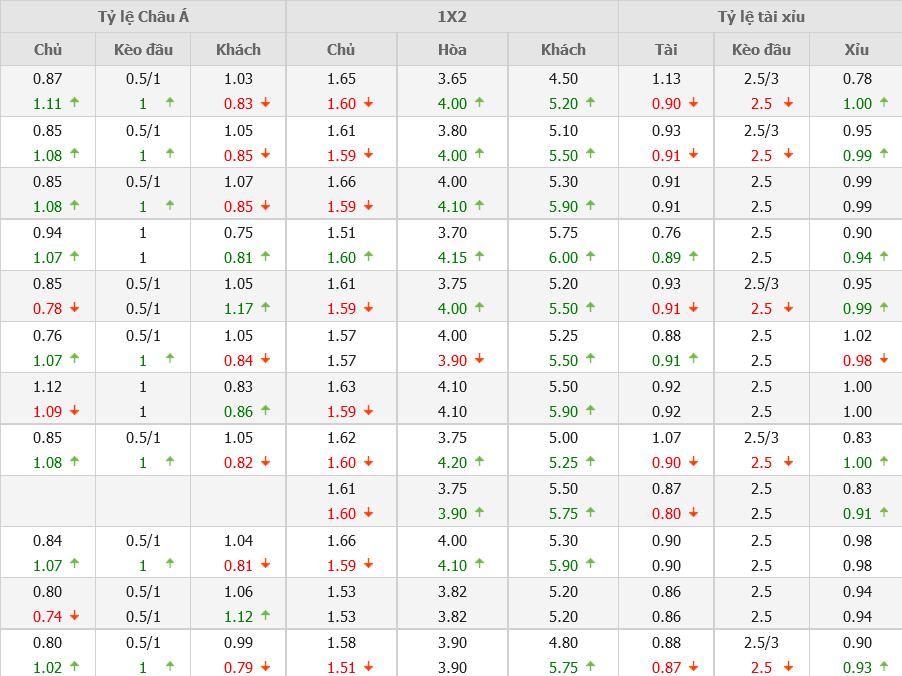Click the red arrow beside 0.79
Screen dimensions: 902x676
(x=266, y=667)
